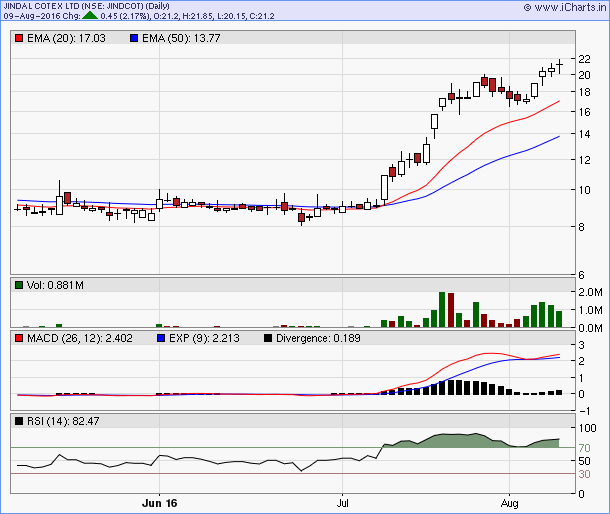Click the tall dark red volume bar
Viewport: 610px width, 514px height.
pyautogui.click(x=451, y=310)
